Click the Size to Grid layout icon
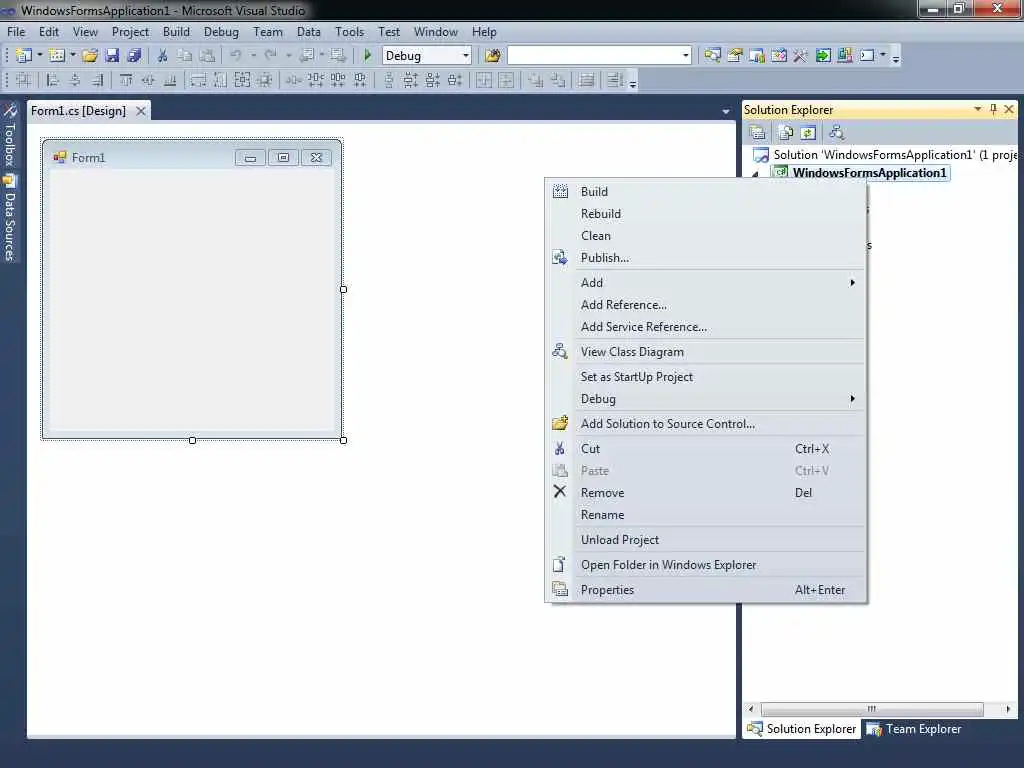 pyautogui.click(x=264, y=80)
